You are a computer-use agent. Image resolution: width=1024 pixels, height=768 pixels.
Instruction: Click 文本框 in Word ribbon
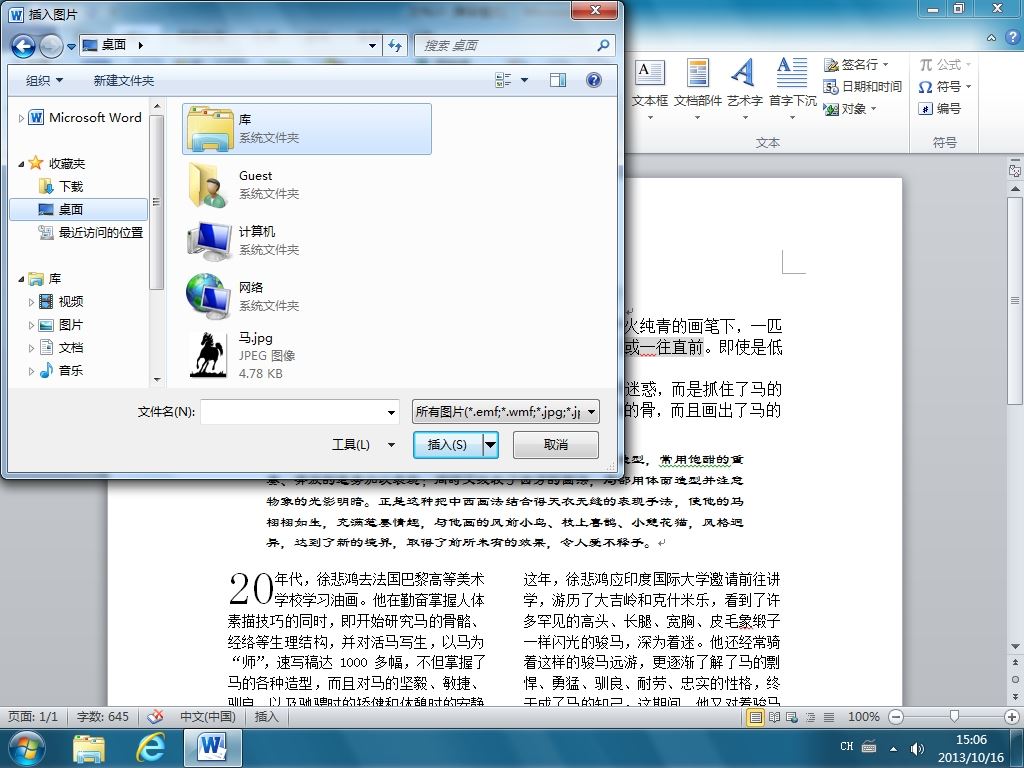[650, 89]
